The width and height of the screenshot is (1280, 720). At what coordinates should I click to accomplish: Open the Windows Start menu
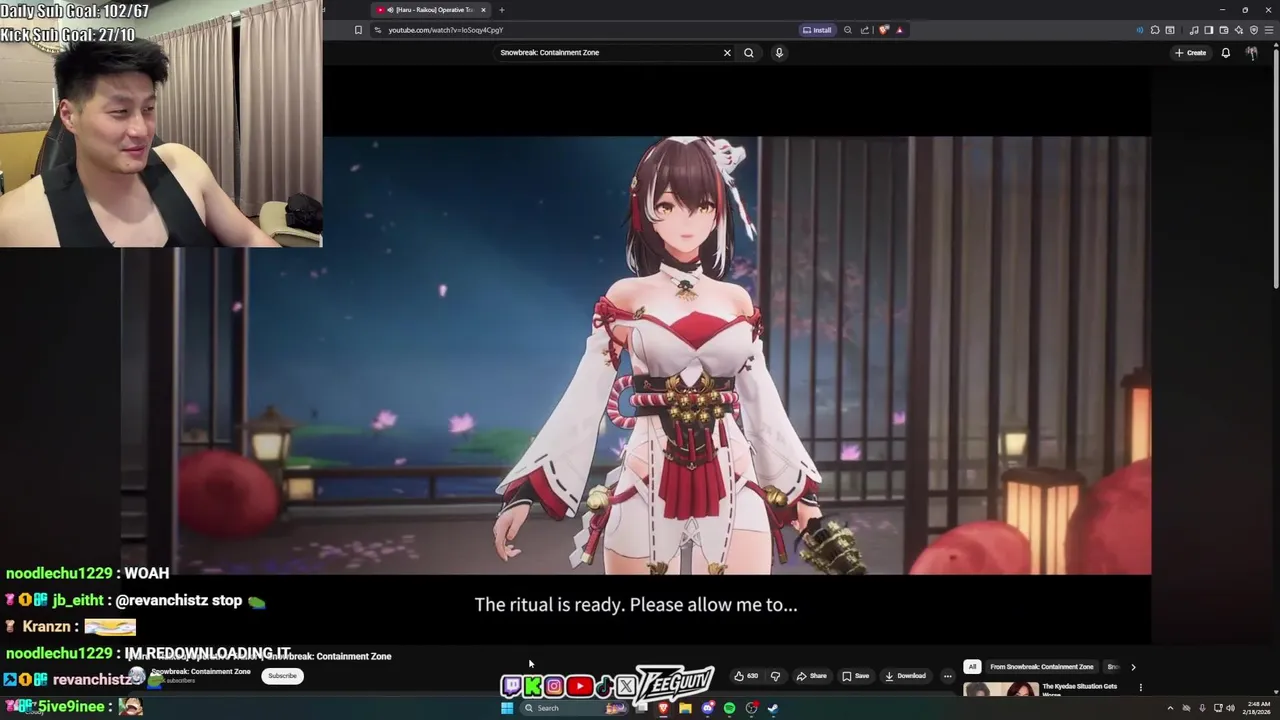(507, 708)
